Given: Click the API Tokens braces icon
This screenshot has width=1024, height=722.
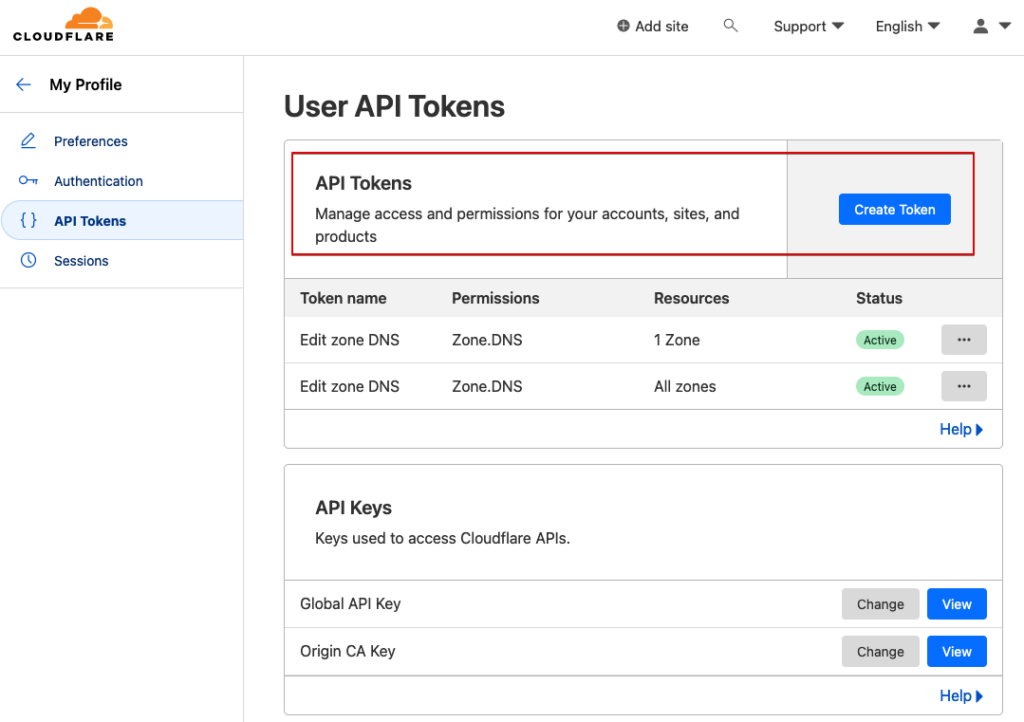Looking at the screenshot, I should 28,221.
